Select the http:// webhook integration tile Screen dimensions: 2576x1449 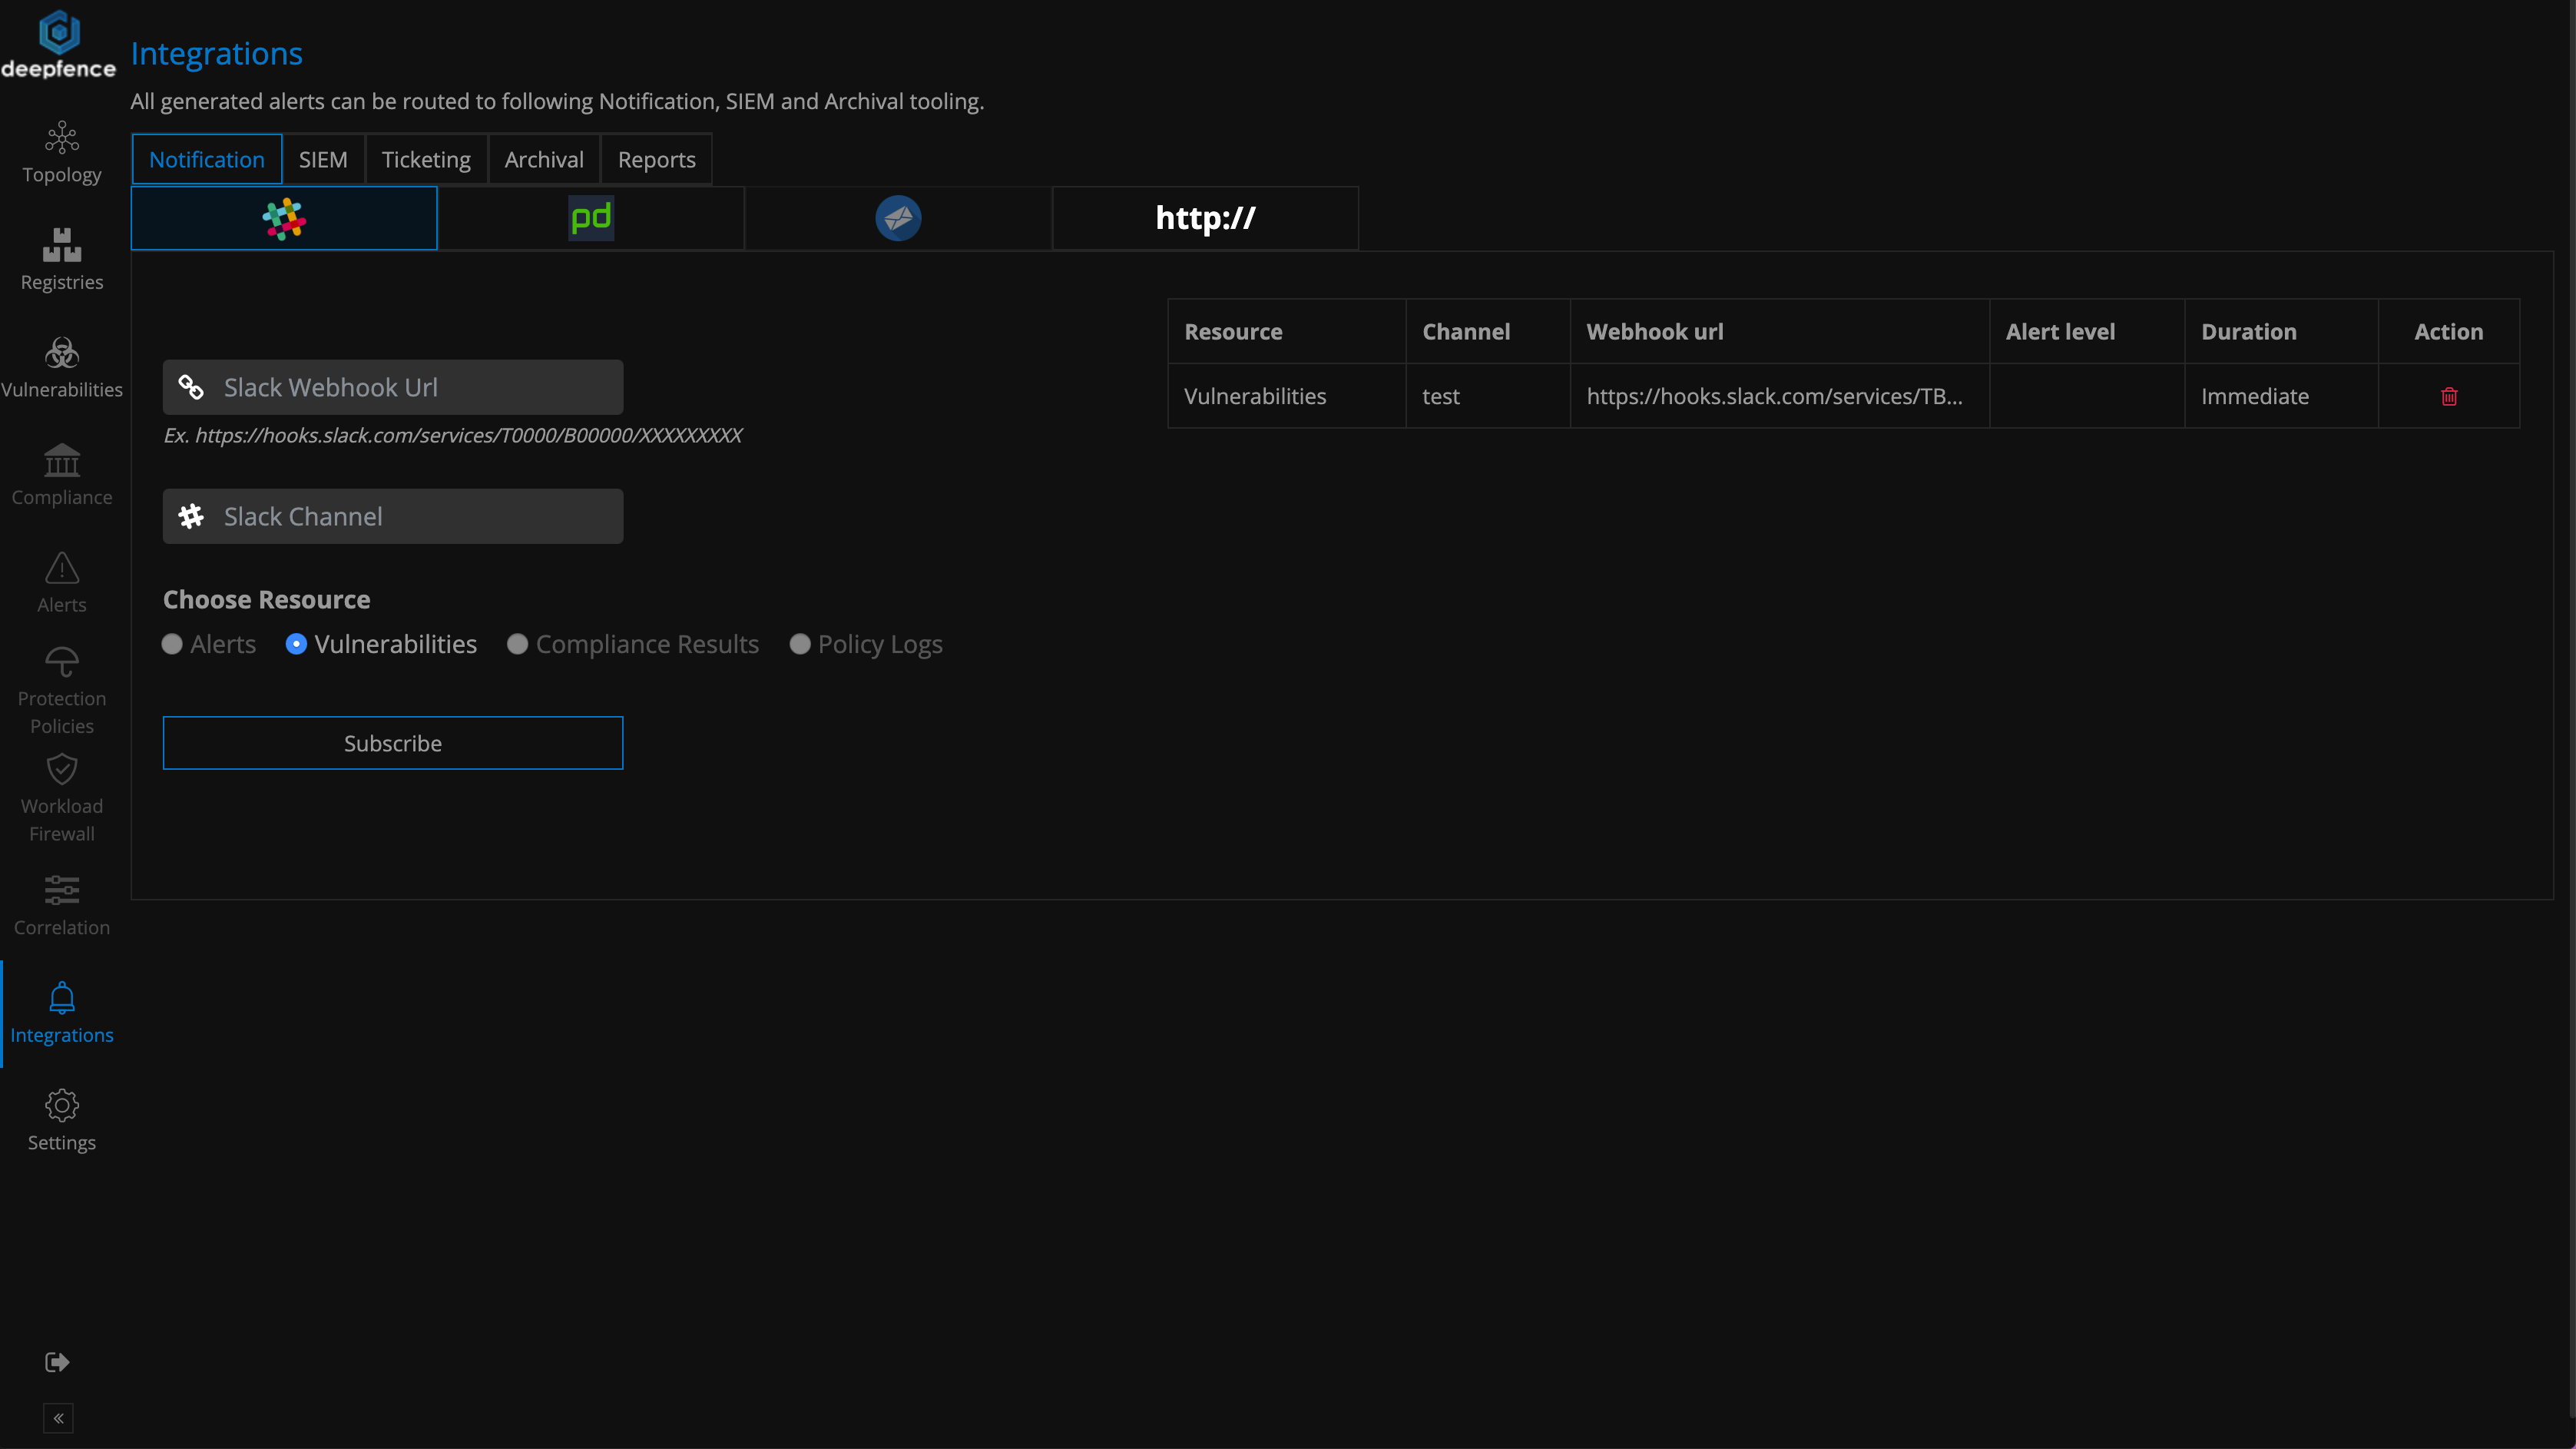[1205, 218]
